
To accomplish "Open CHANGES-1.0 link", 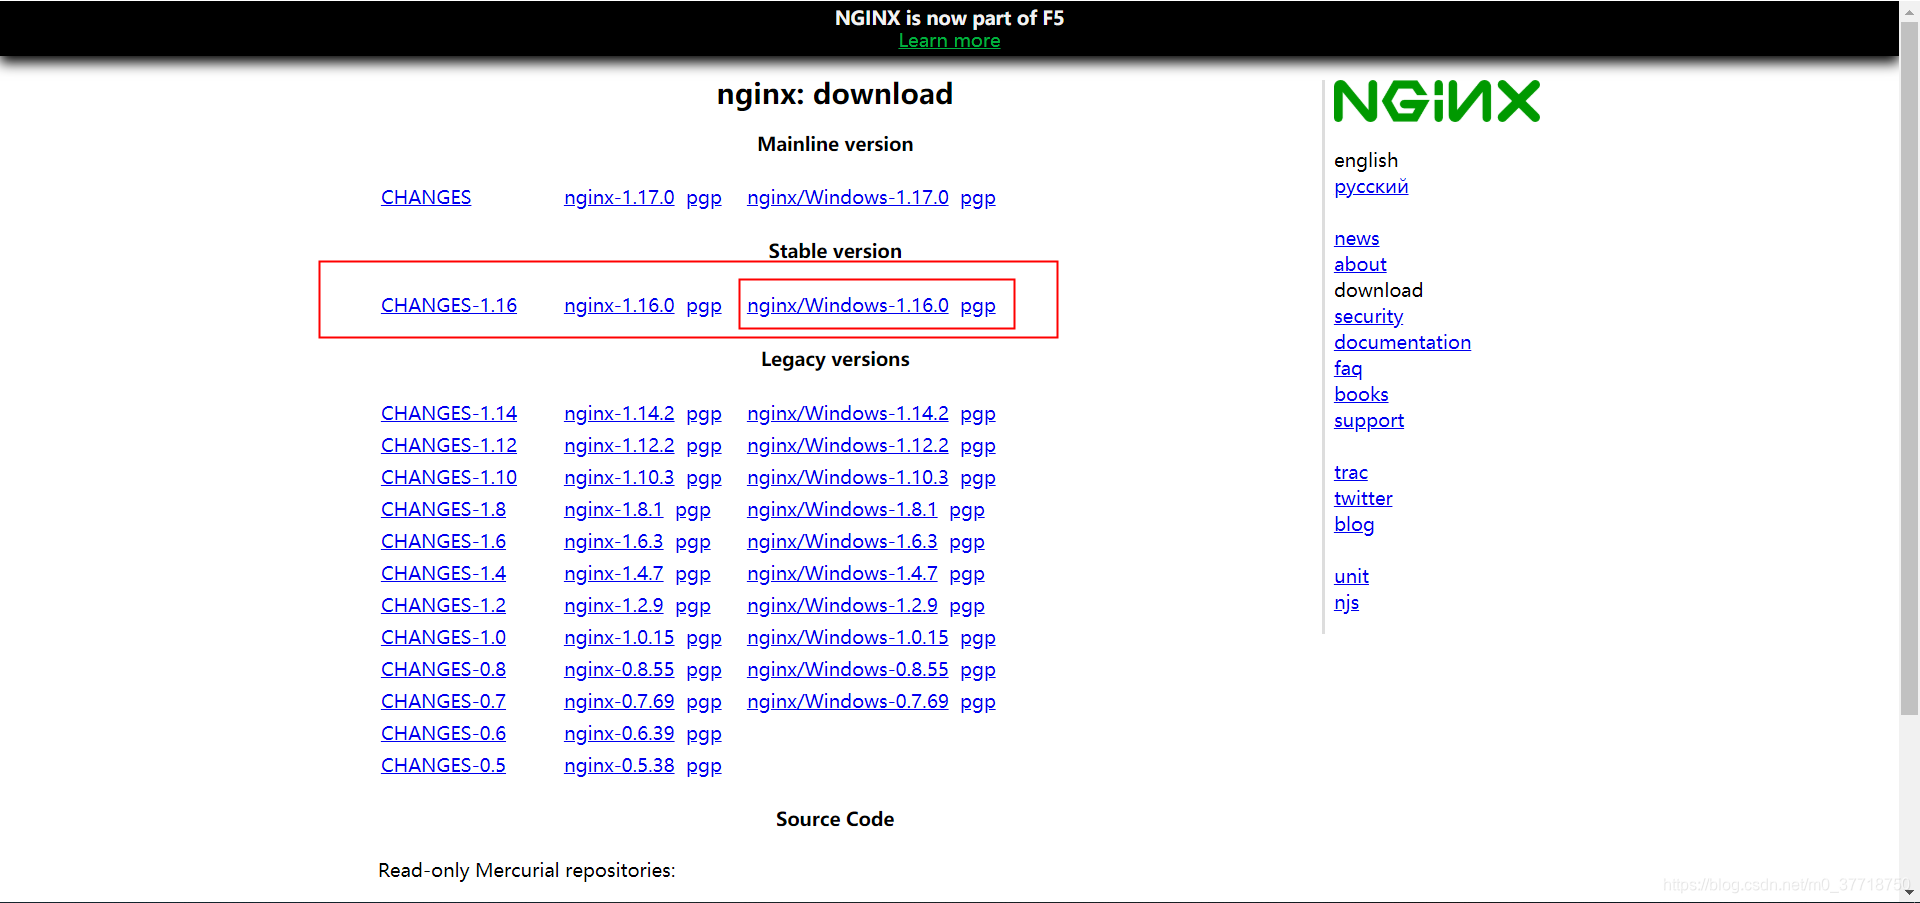I will (x=443, y=637).
